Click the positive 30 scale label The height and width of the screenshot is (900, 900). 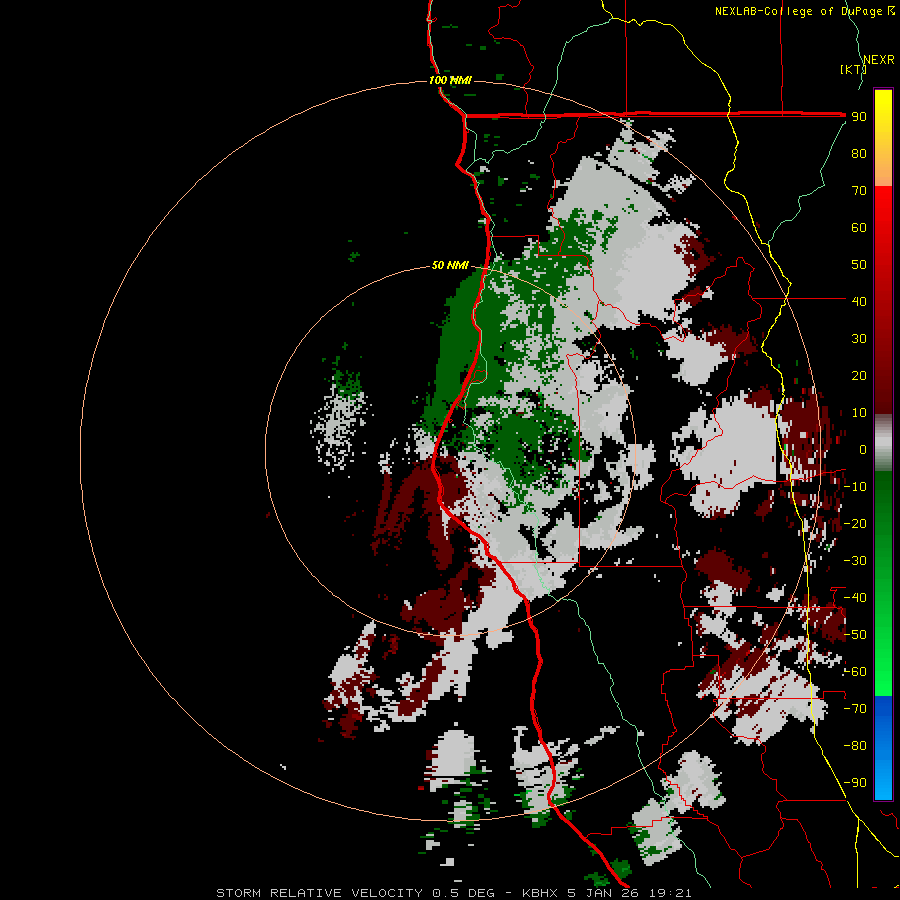(859, 339)
